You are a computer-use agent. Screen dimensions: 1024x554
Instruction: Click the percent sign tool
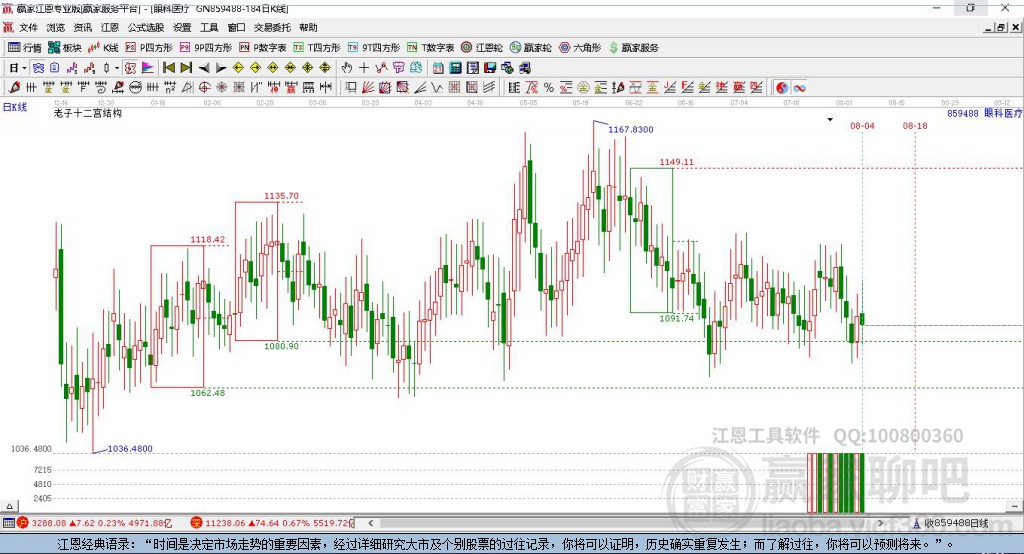[549, 88]
